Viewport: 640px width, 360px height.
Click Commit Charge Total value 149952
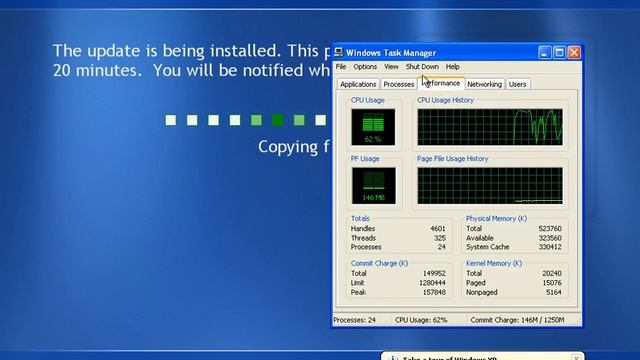[x=434, y=273]
